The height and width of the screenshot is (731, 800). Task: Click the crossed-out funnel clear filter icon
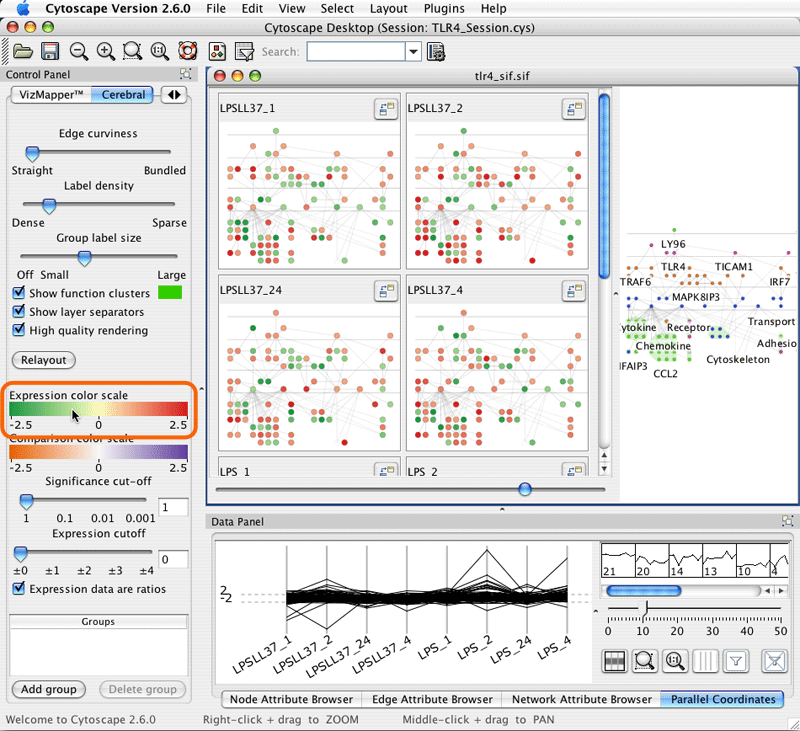[x=774, y=661]
